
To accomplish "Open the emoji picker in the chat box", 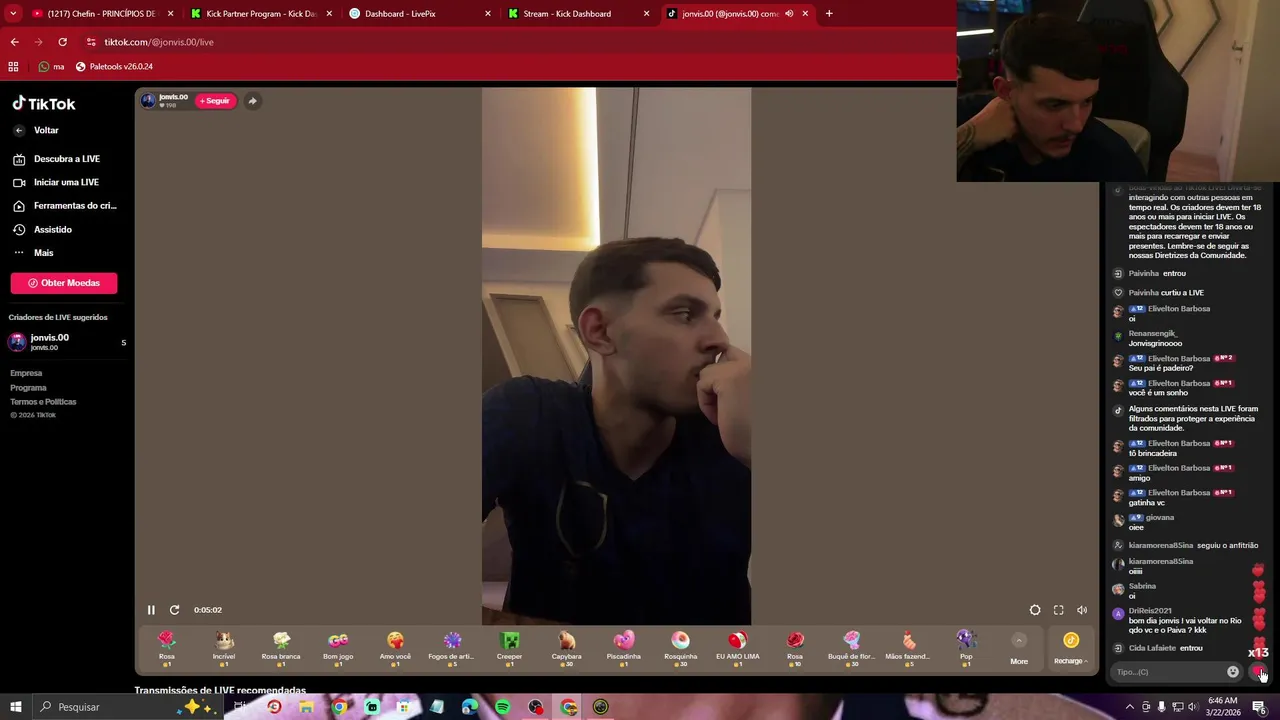I will (x=1233, y=672).
